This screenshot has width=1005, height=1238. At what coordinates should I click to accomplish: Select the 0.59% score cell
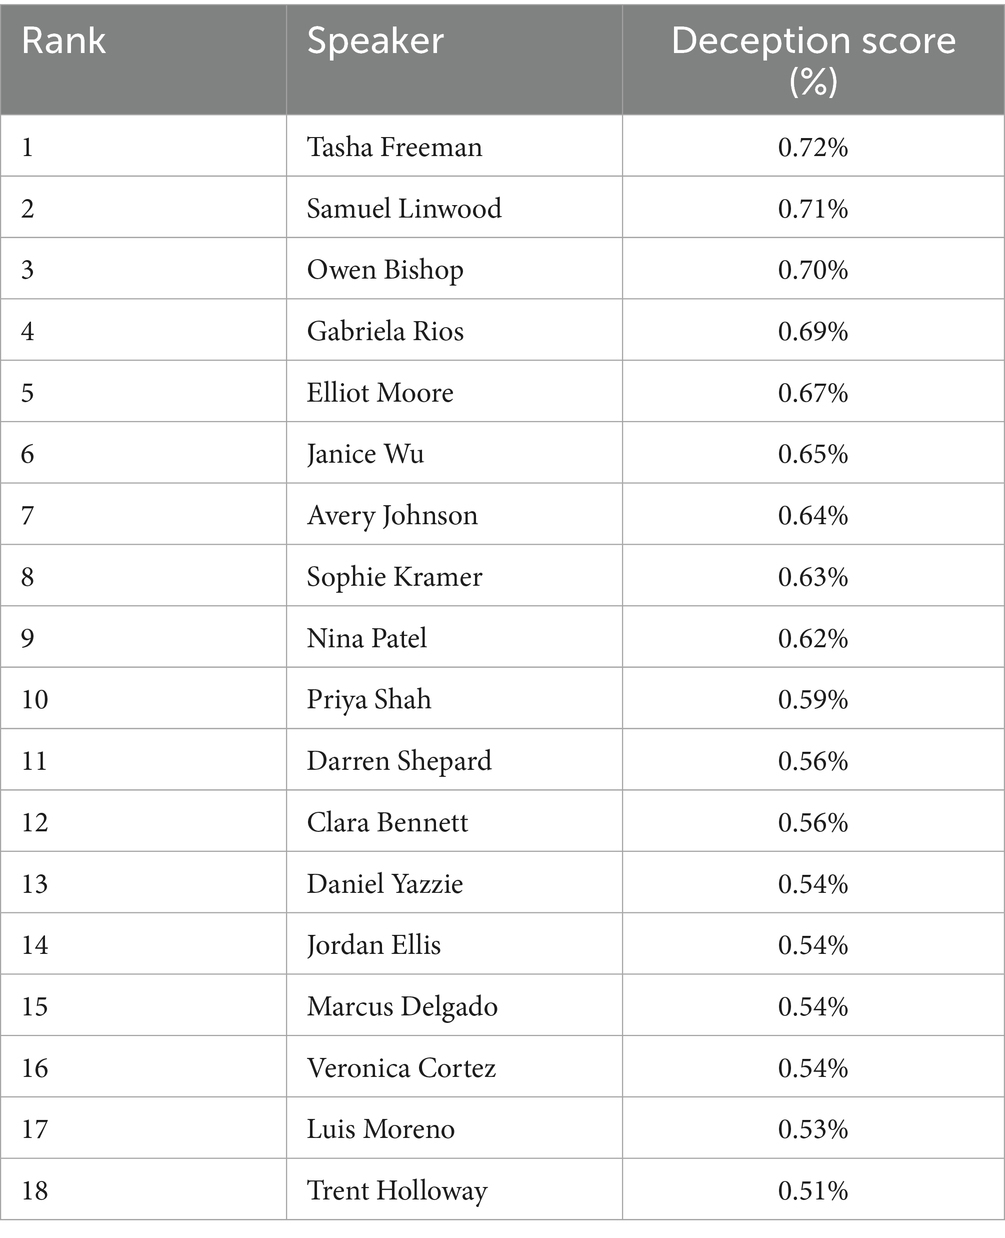click(813, 699)
